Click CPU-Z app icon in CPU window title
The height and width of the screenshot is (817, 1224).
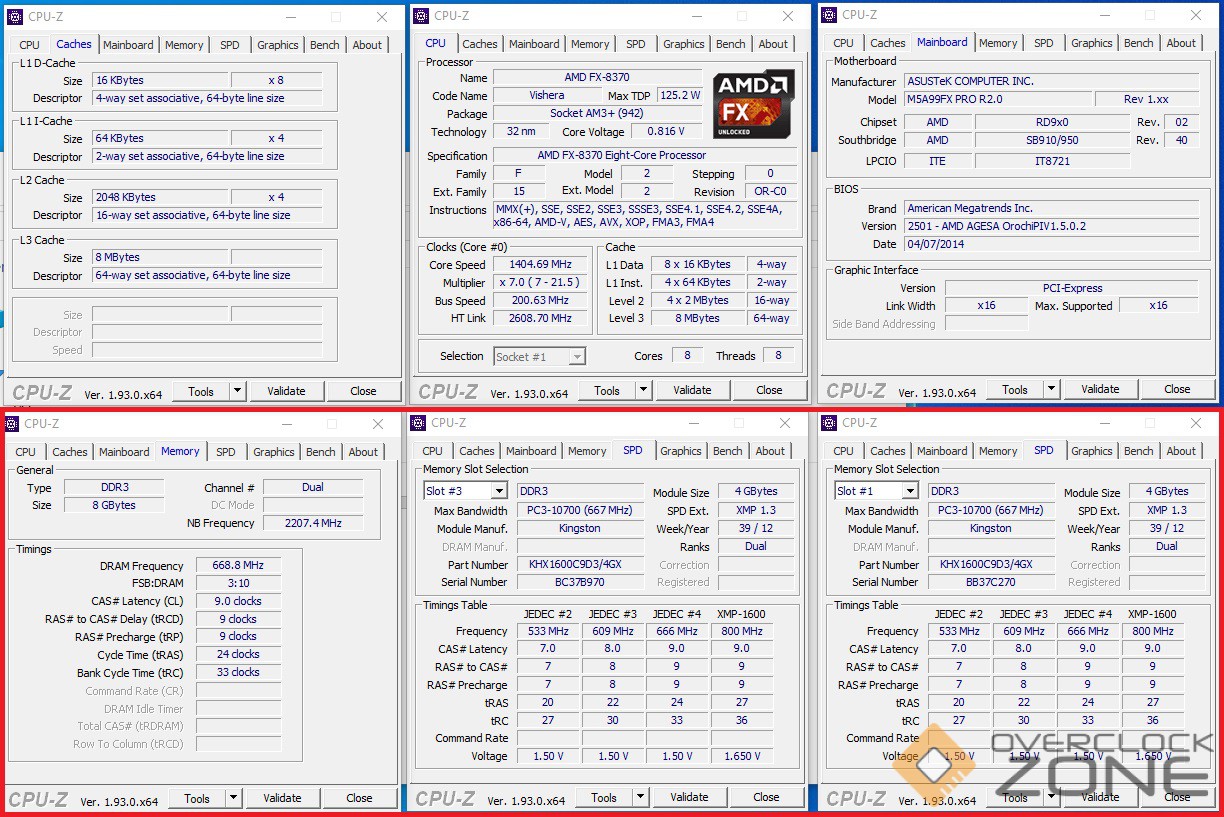tap(422, 15)
